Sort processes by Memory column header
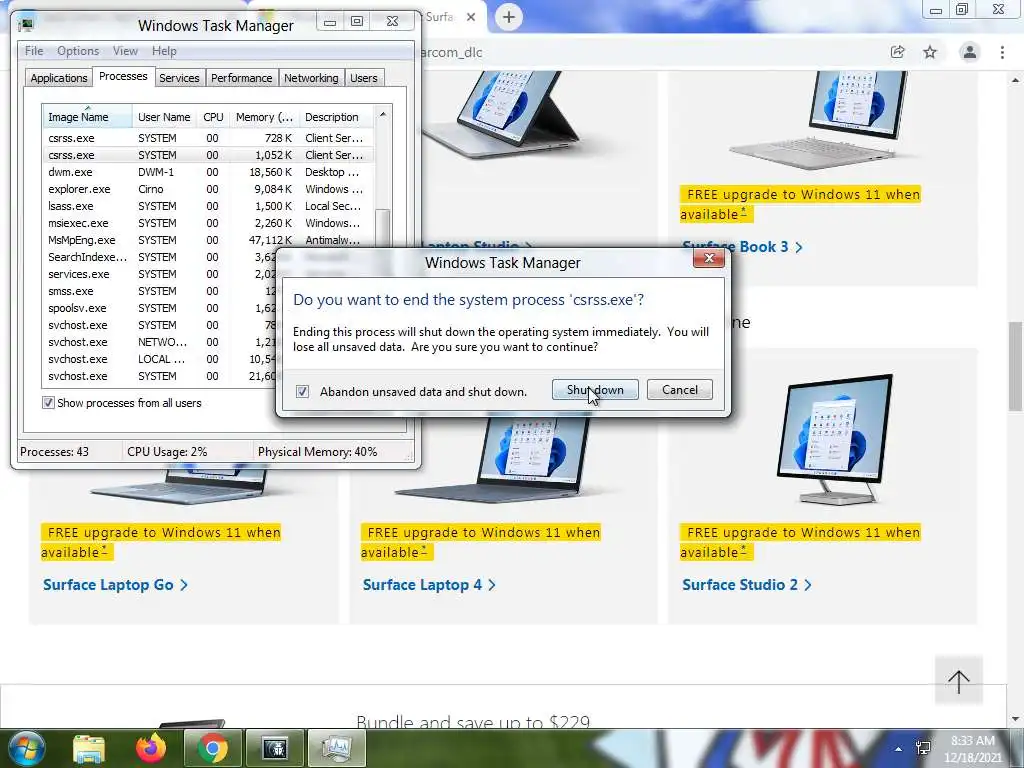Image resolution: width=1024 pixels, height=768 pixels. 264,117
